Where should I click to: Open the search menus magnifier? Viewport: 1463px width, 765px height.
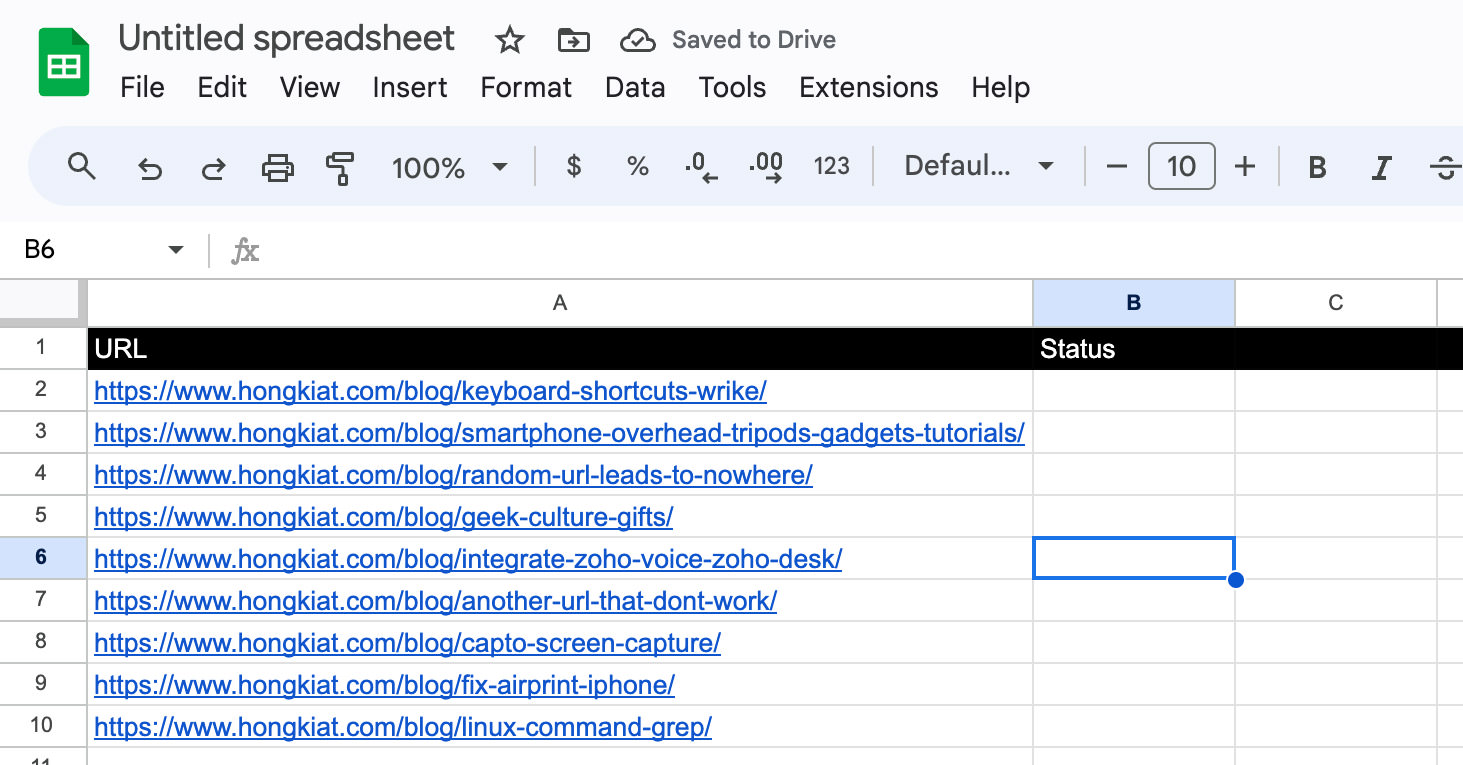point(82,166)
